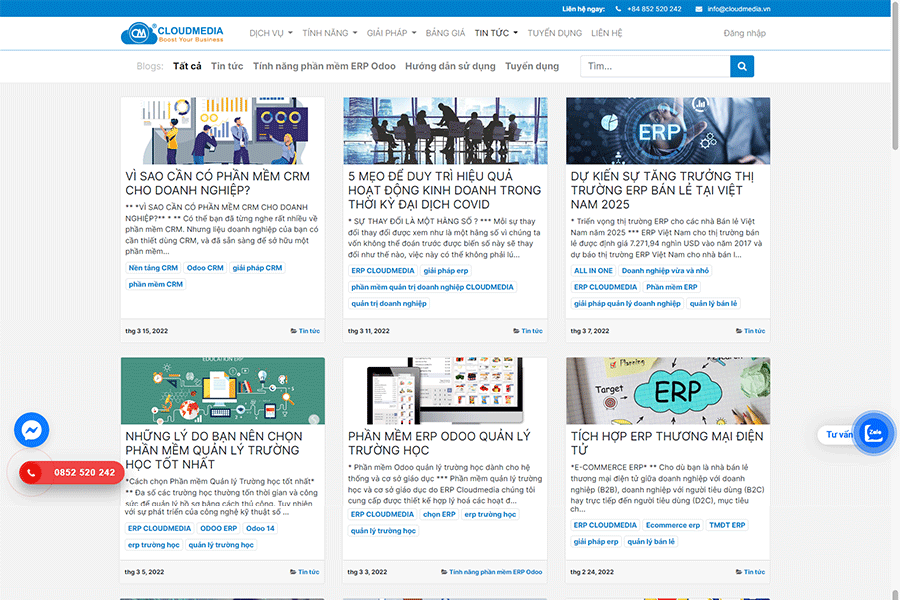Expand the TÍNH NĂNG dropdown menu

(x=329, y=33)
